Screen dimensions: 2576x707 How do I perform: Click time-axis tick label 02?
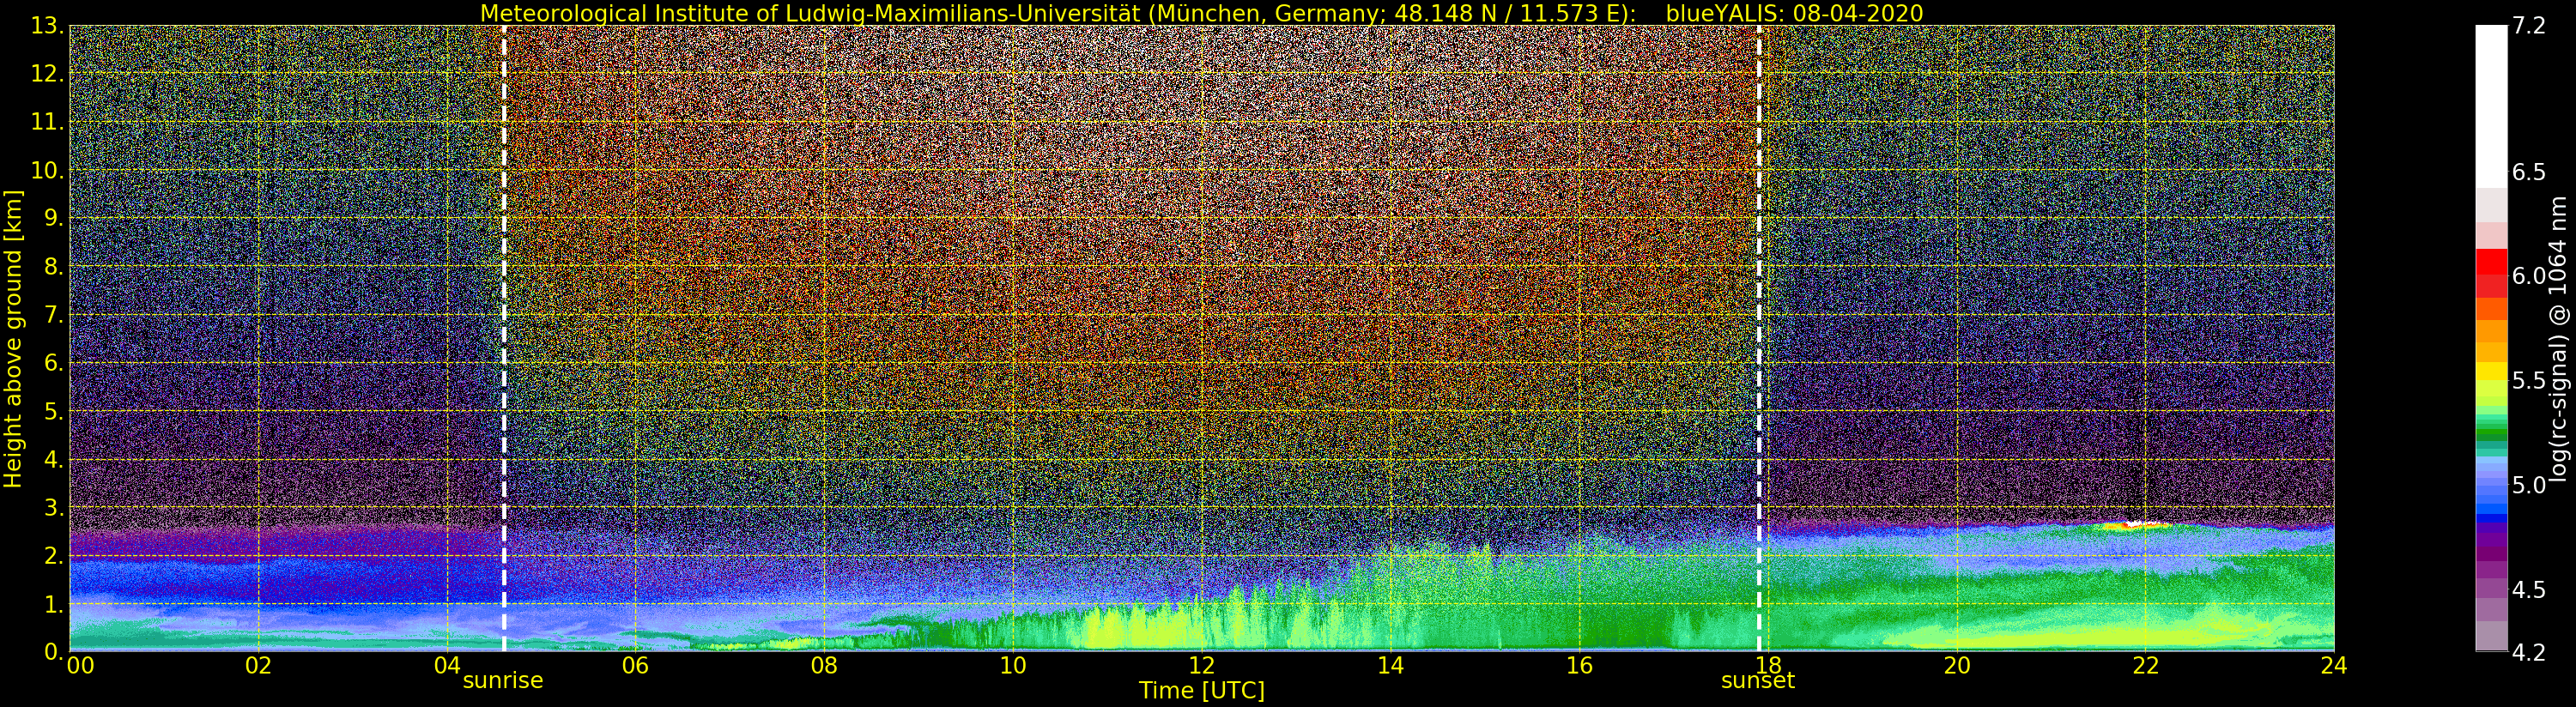click(258, 666)
